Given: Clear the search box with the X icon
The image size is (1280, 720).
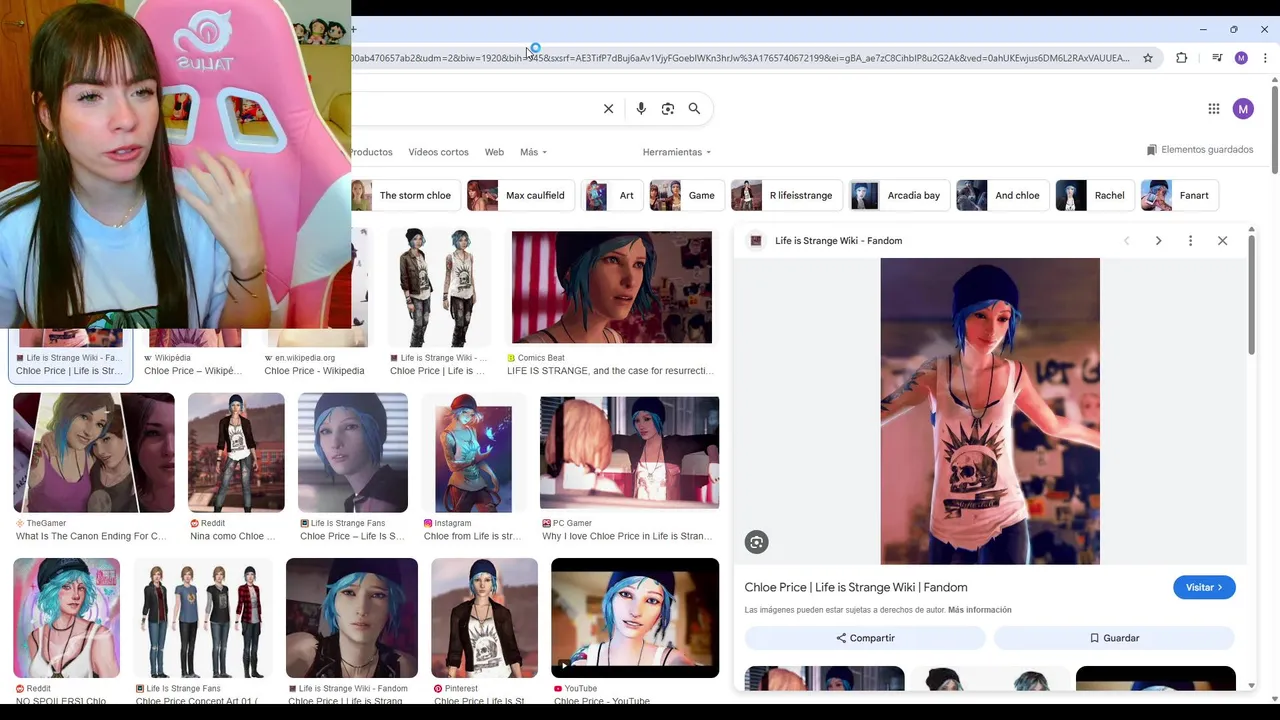Looking at the screenshot, I should pos(608,109).
